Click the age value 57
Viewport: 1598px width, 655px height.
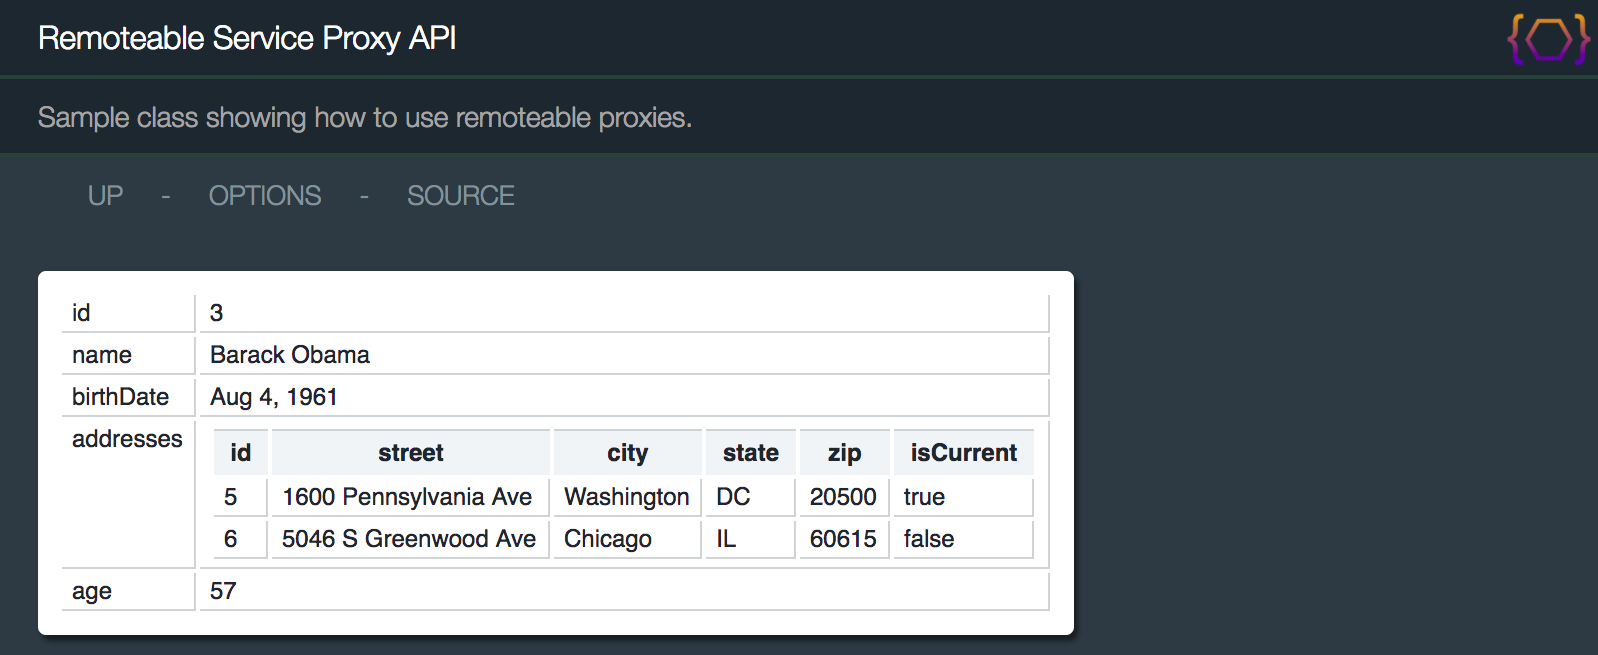point(223,591)
